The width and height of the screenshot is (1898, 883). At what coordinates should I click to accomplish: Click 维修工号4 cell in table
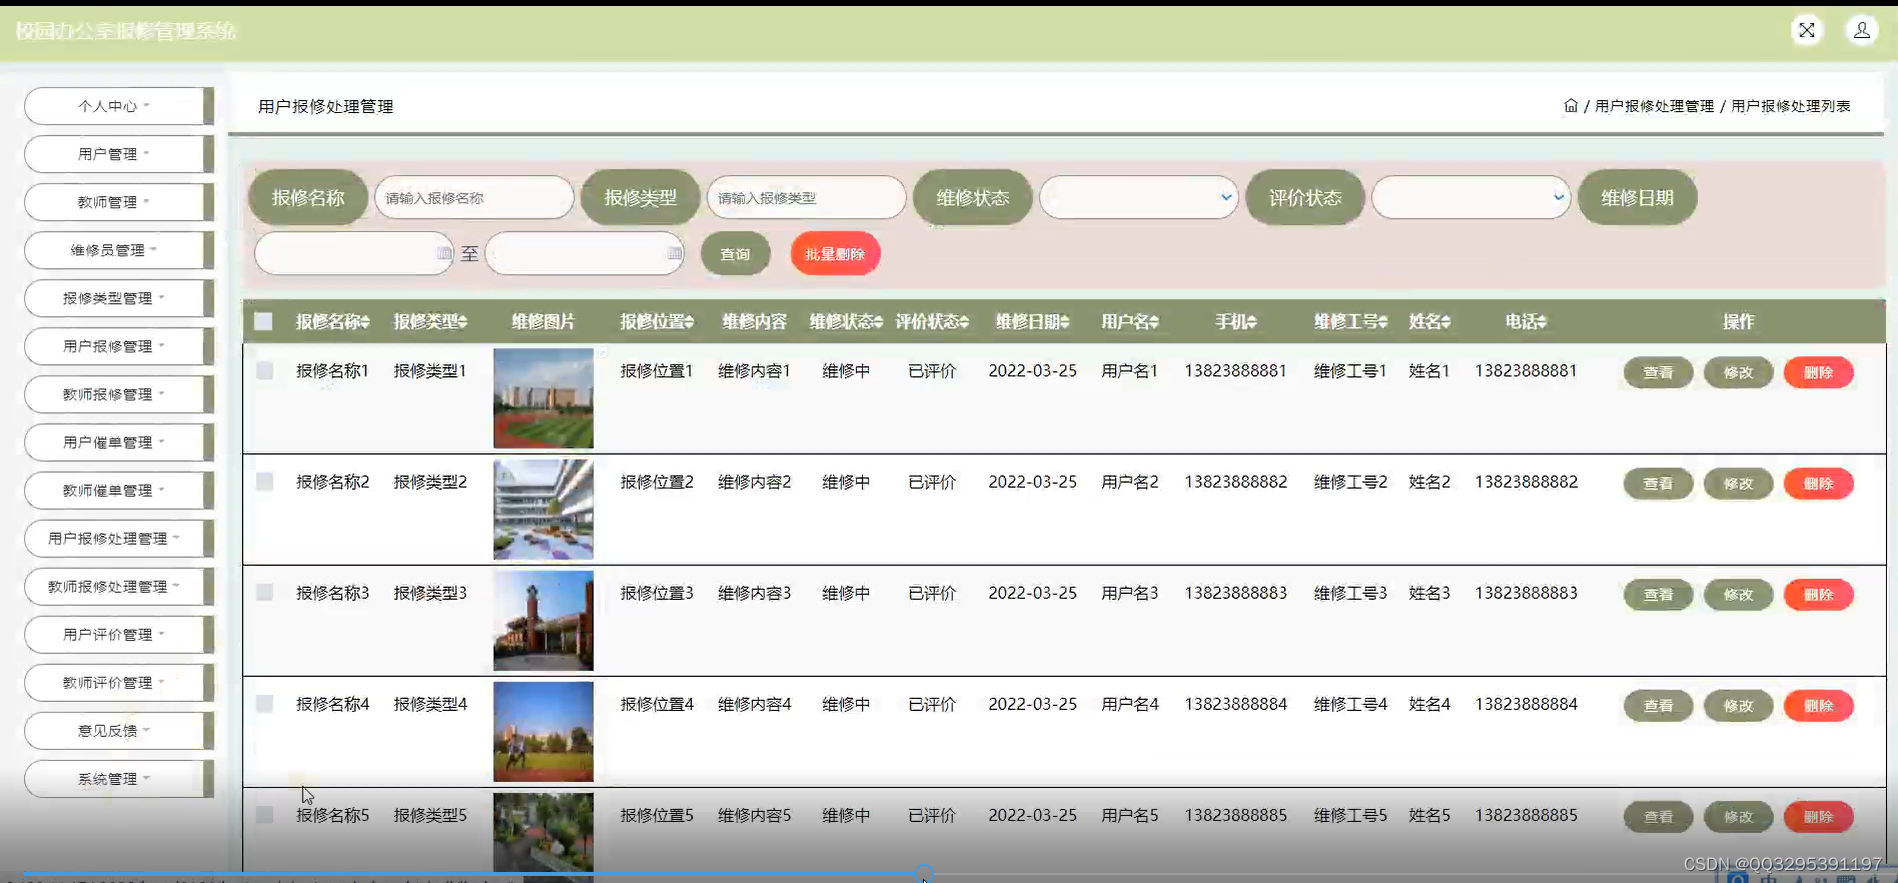1350,703
